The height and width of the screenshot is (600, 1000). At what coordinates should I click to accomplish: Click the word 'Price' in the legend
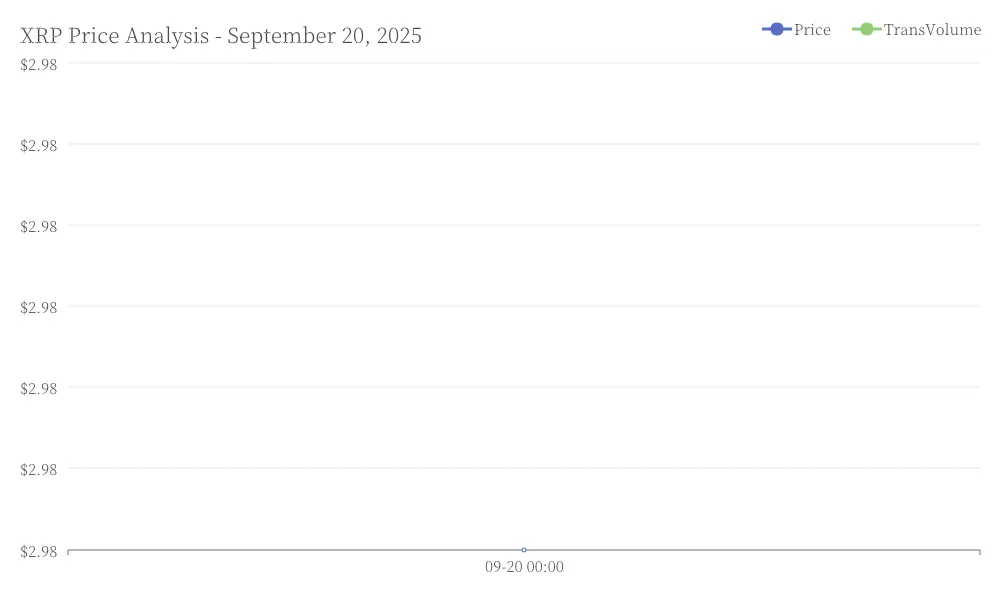tap(812, 30)
